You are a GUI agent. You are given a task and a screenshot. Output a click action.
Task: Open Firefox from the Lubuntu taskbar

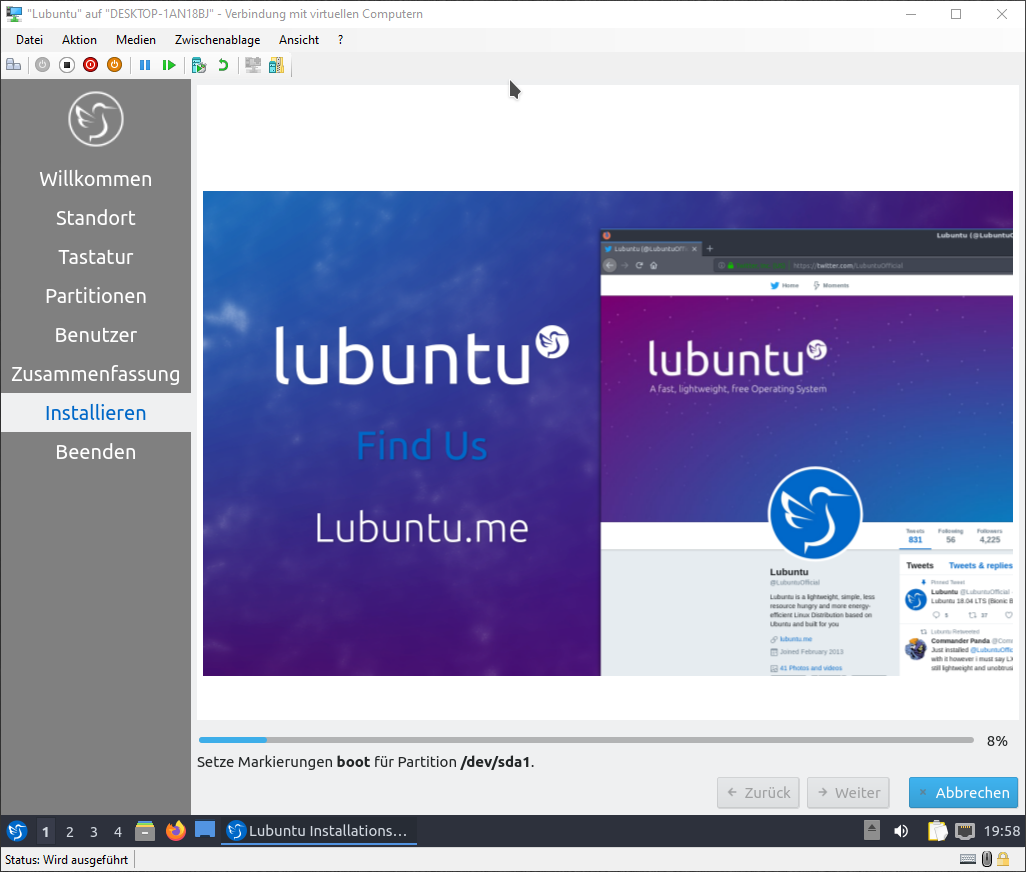(x=176, y=831)
